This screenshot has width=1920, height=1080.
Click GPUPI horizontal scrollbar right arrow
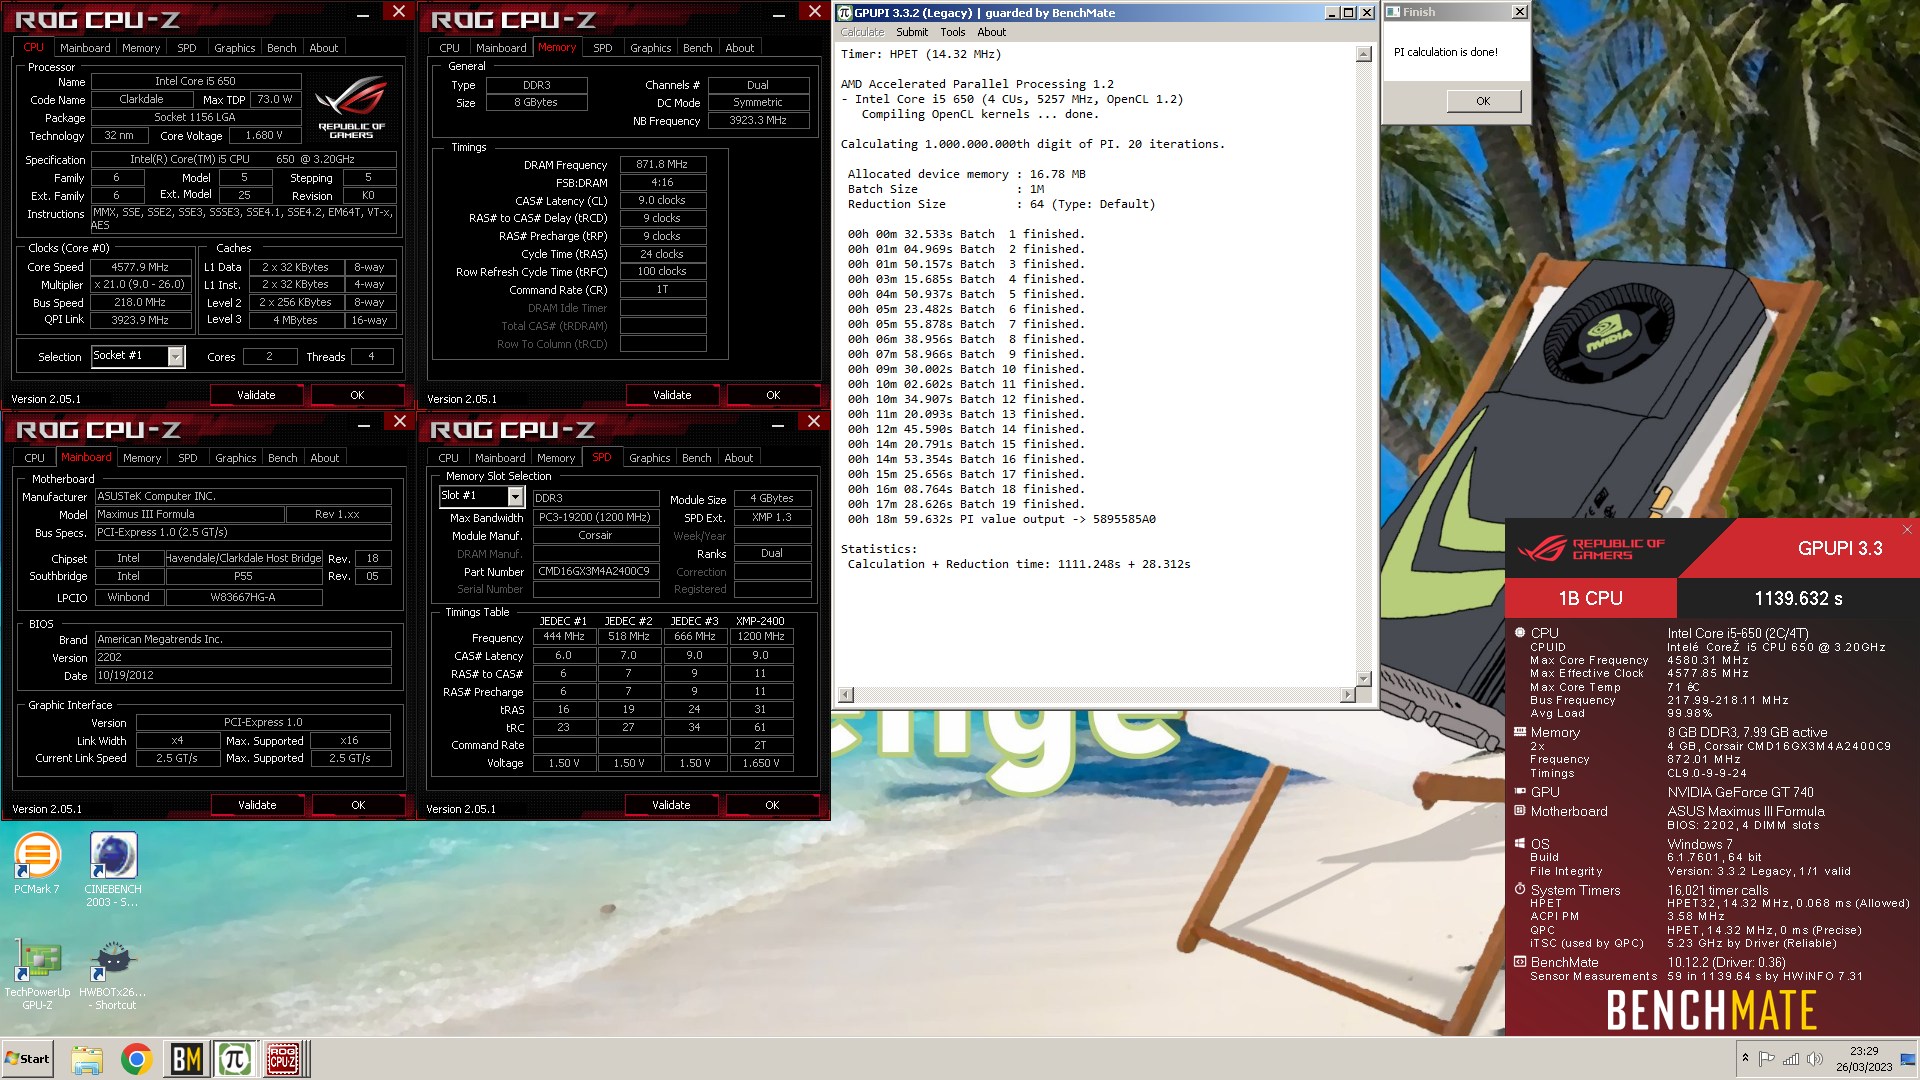[1347, 695]
